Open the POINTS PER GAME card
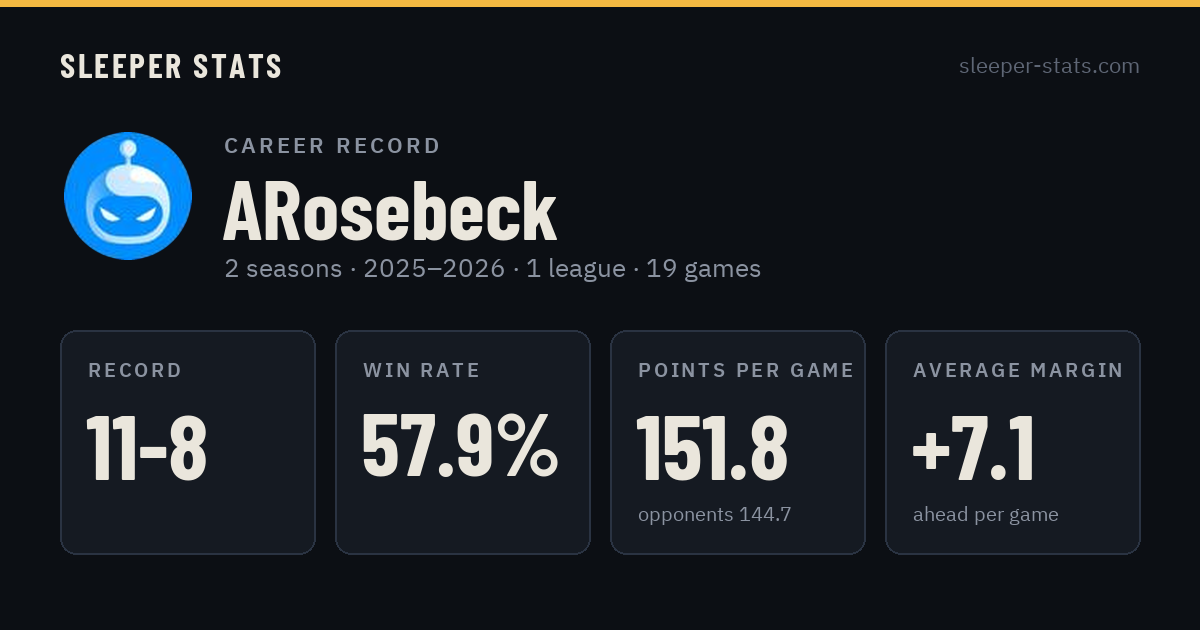The height and width of the screenshot is (630, 1200). click(738, 442)
